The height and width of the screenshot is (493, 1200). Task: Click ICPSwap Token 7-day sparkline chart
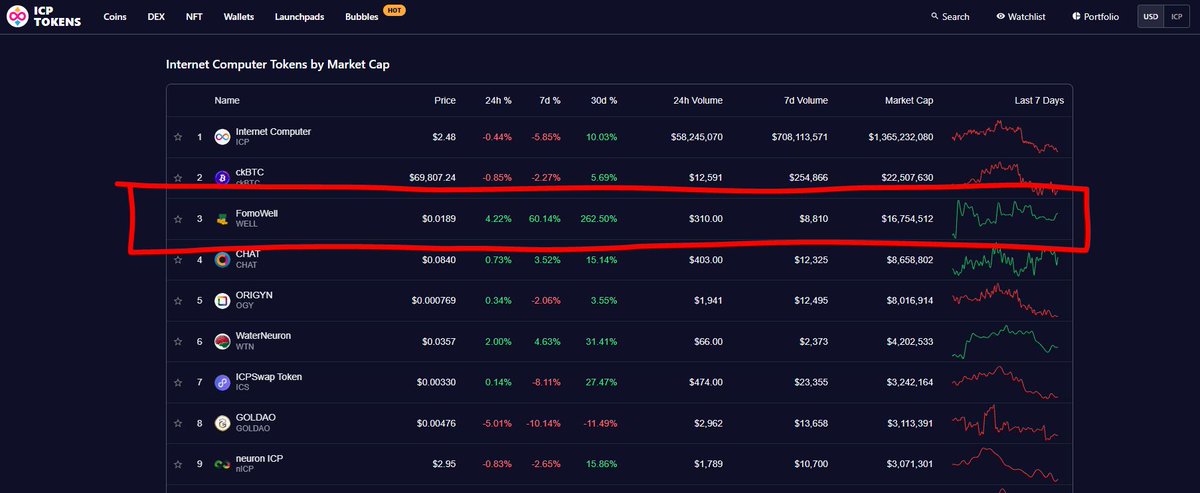(x=1004, y=383)
